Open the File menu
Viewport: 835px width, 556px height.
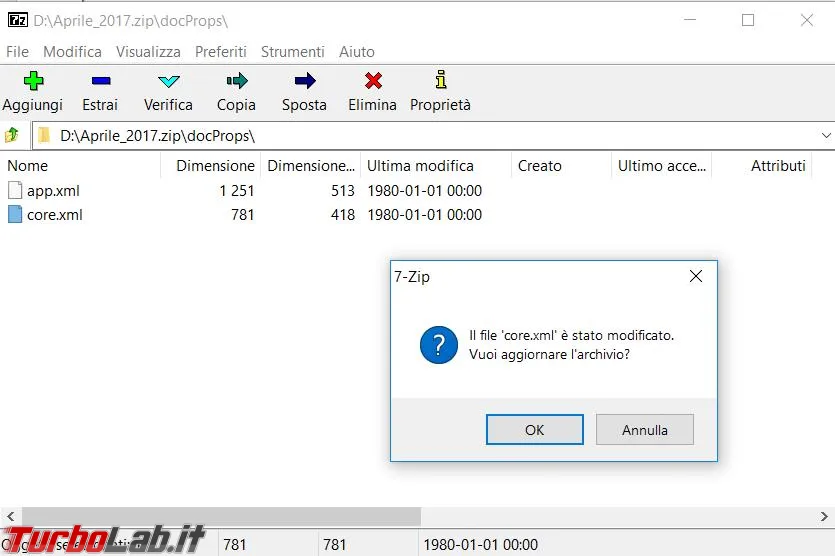[x=17, y=52]
